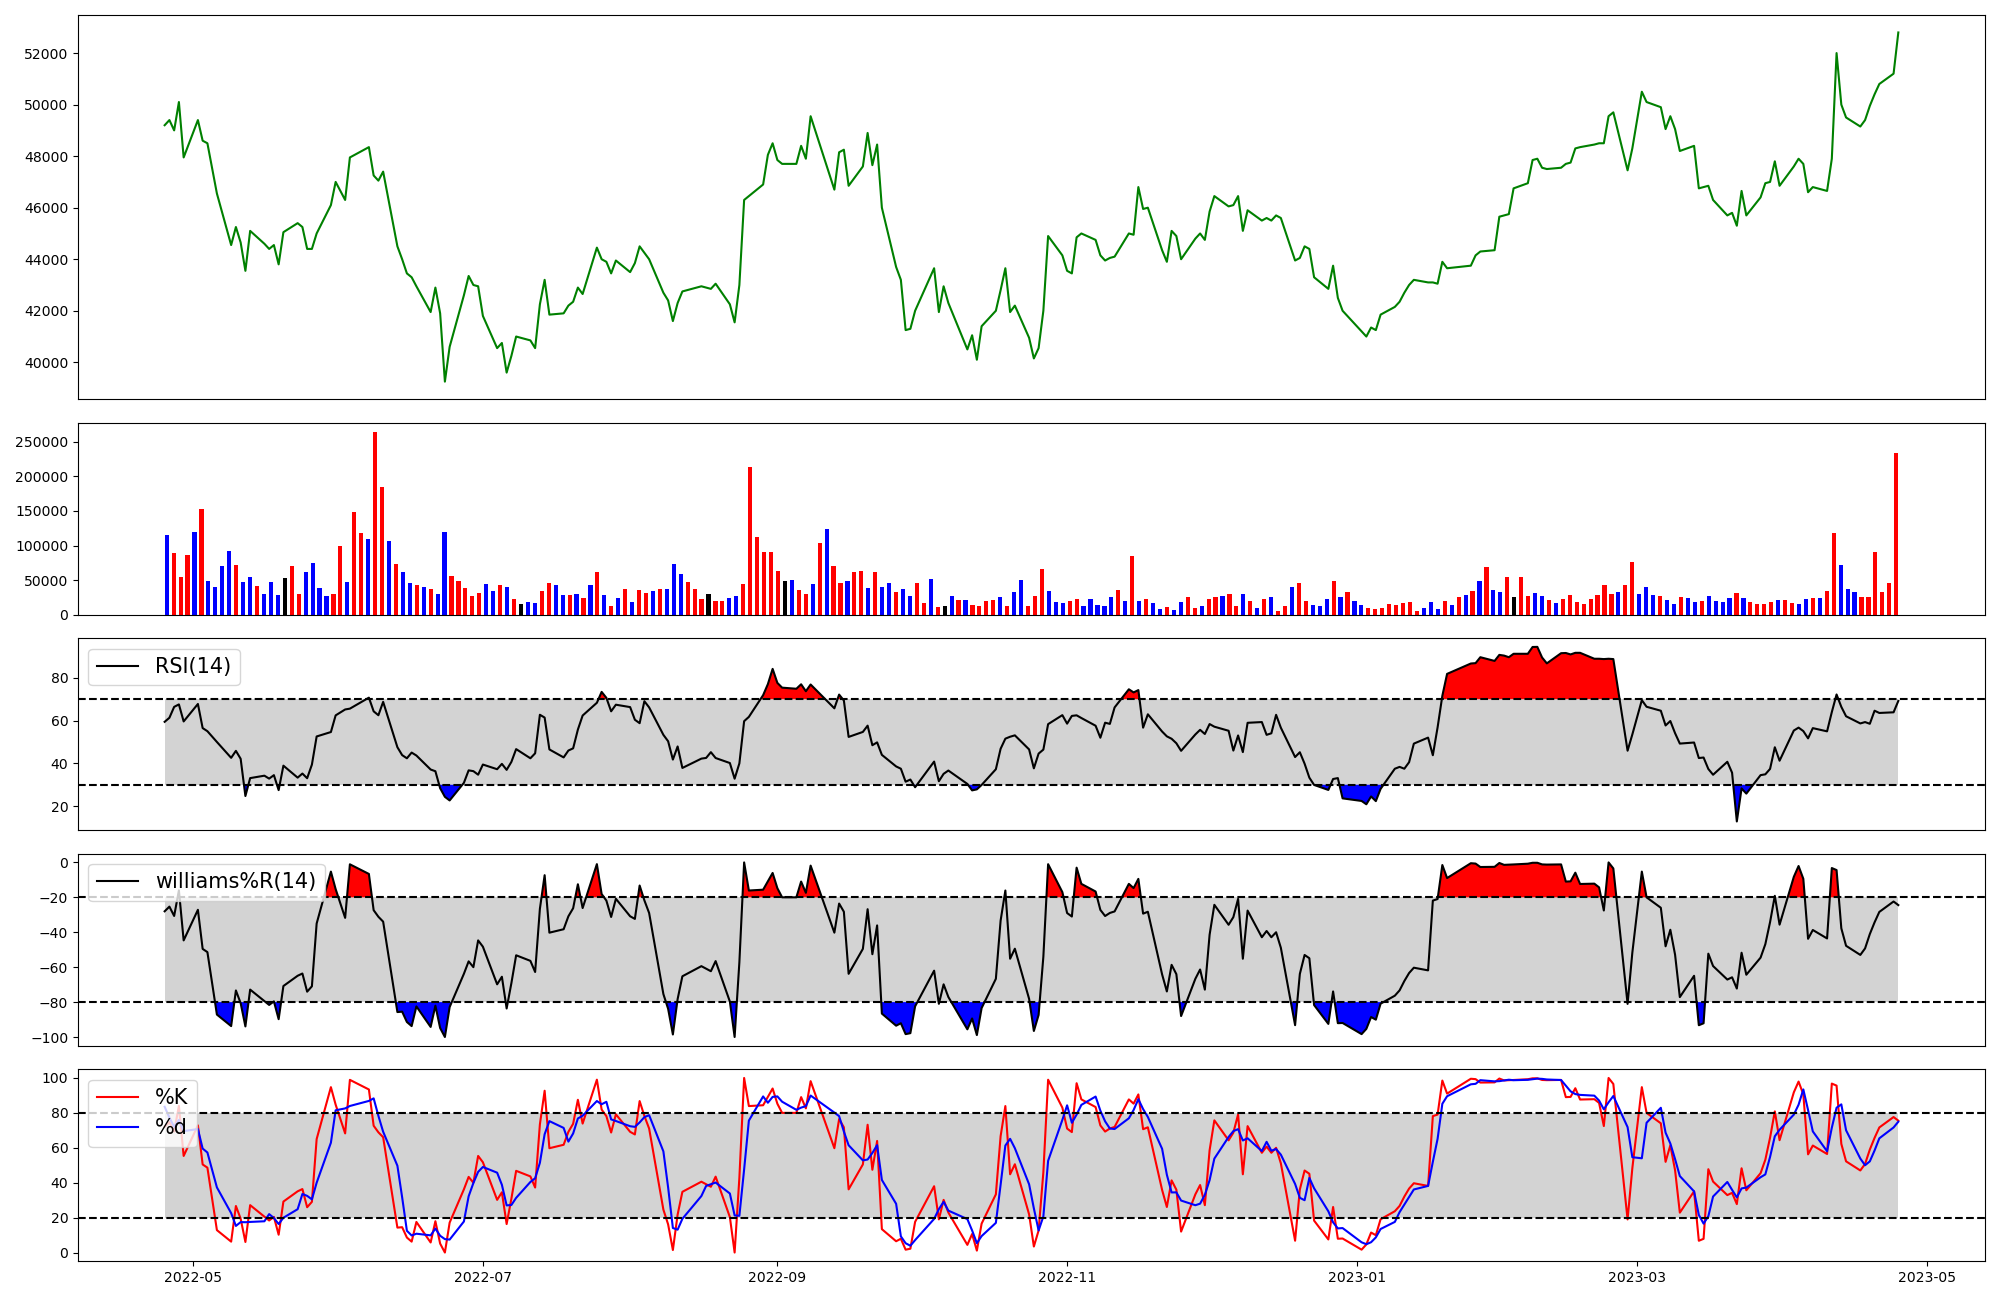The width and height of the screenshot is (2000, 1300).
Task: Click the -60 label on Williams %R axis
Action: pos(54,968)
